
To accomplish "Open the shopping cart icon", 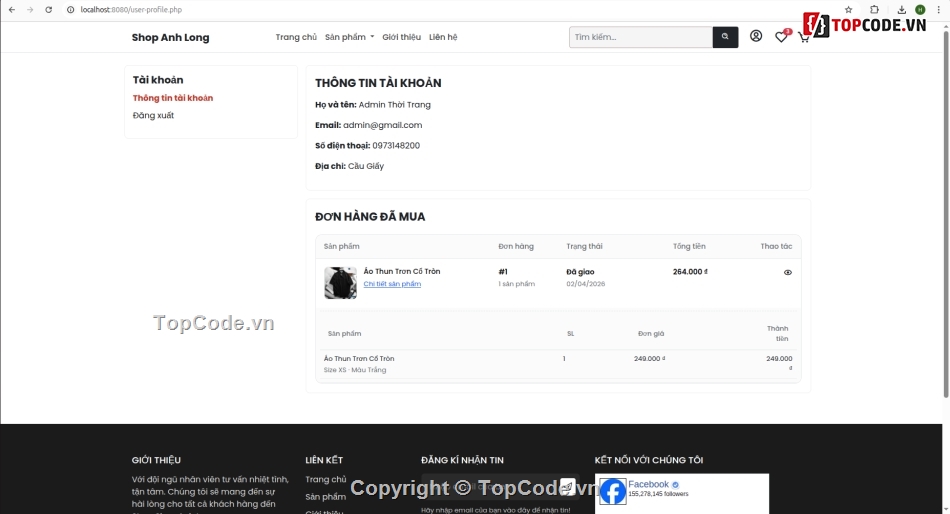I will (x=804, y=38).
